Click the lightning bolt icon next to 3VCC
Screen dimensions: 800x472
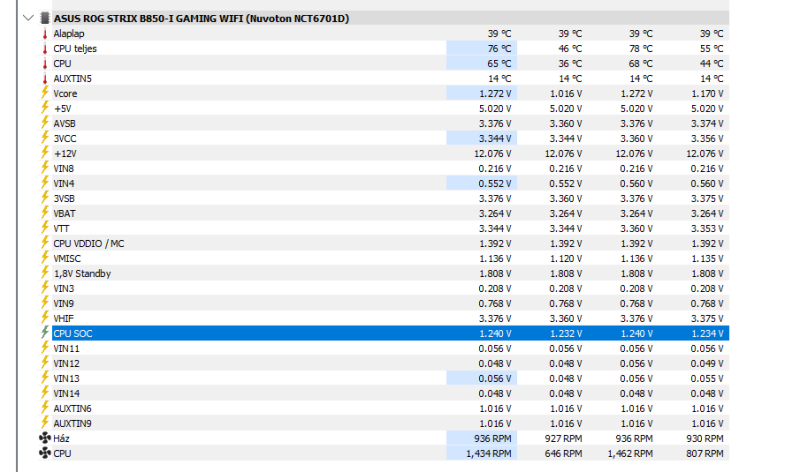point(45,138)
